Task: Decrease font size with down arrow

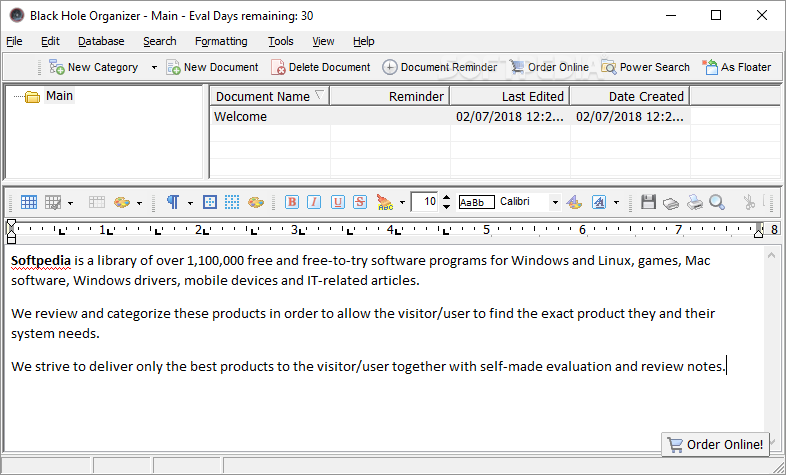Action: (x=447, y=207)
